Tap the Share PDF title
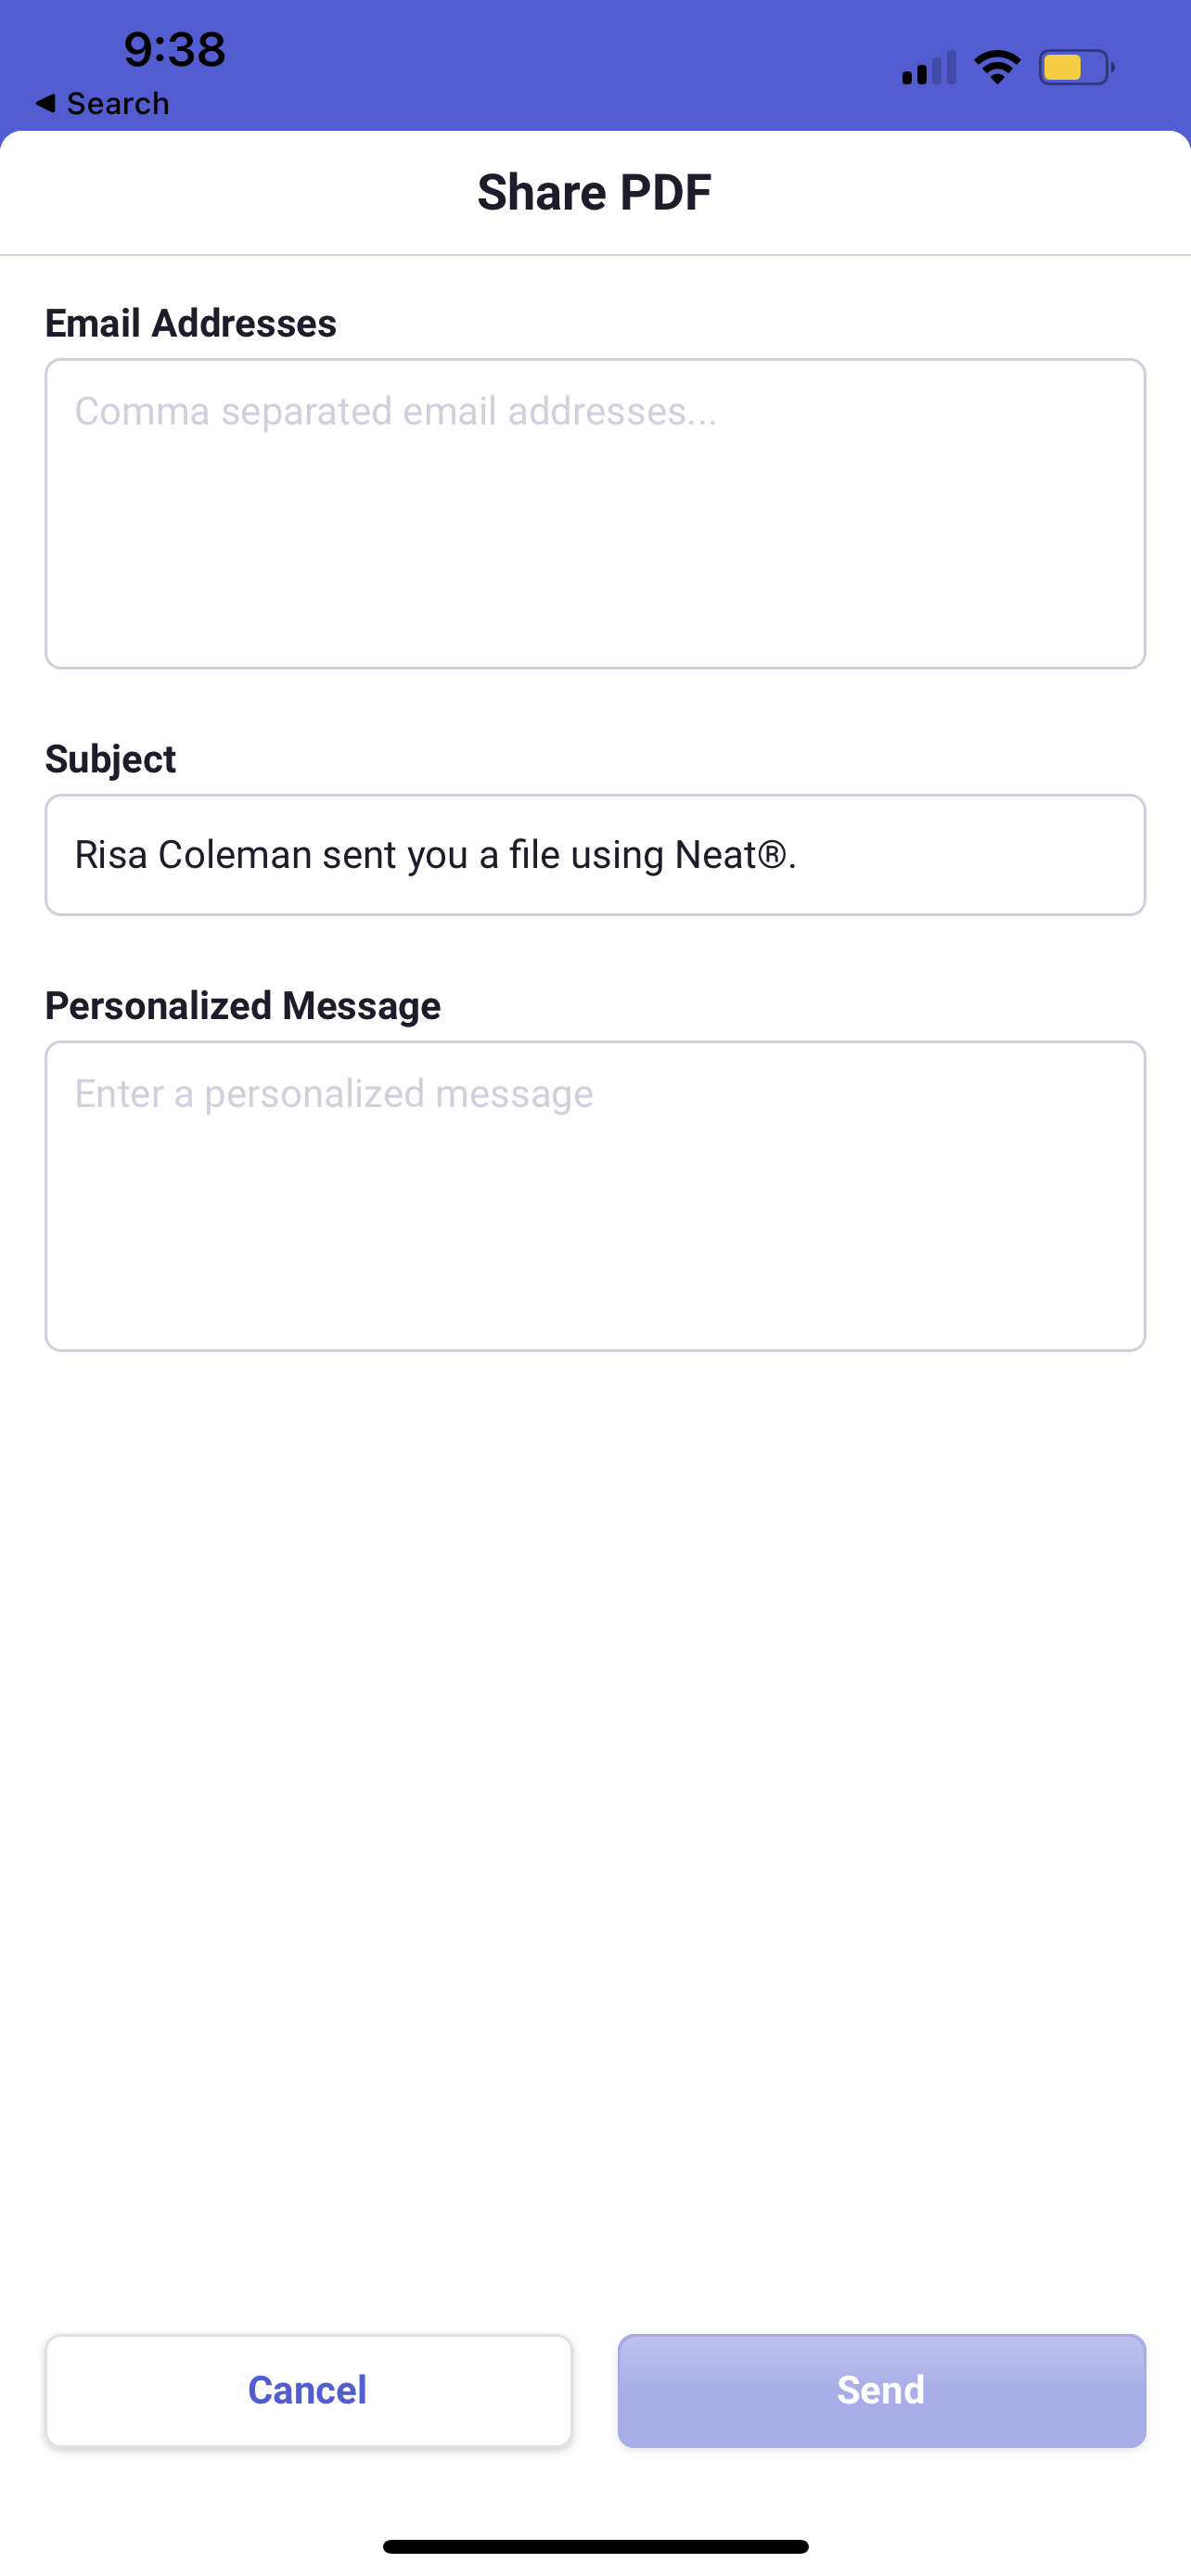1191x2576 pixels. click(595, 192)
